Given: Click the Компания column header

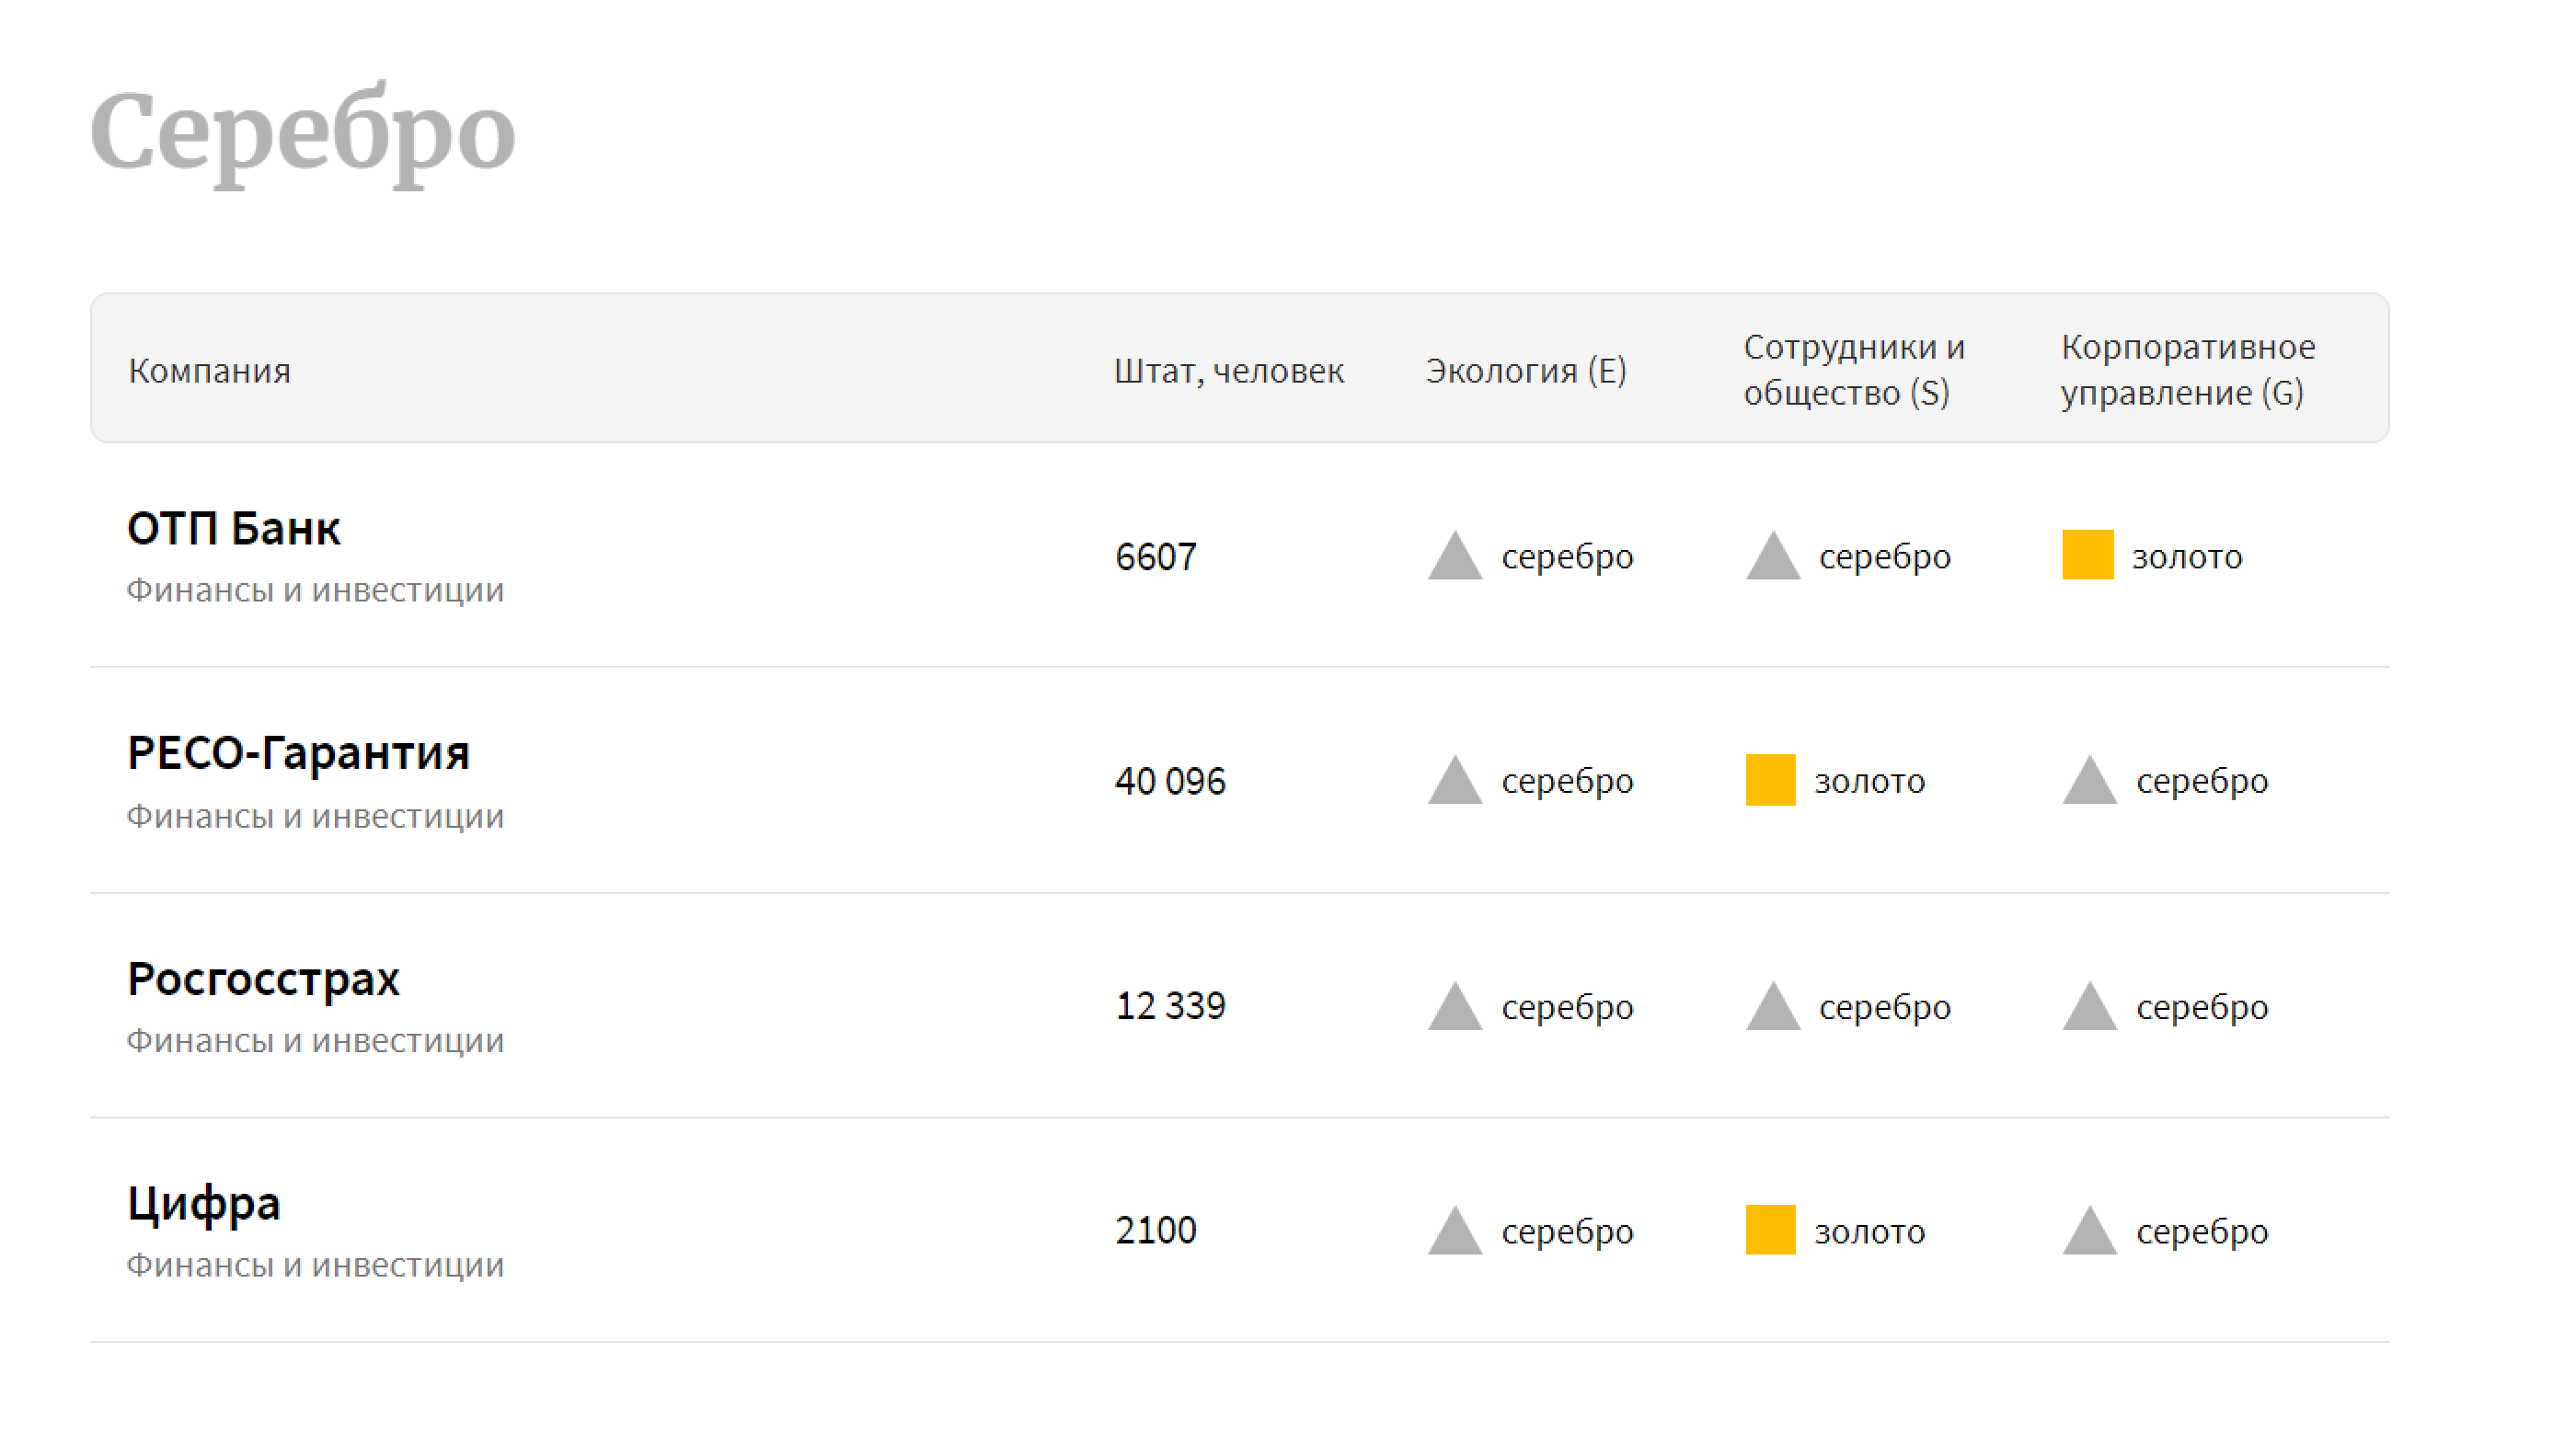Looking at the screenshot, I should pos(209,371).
